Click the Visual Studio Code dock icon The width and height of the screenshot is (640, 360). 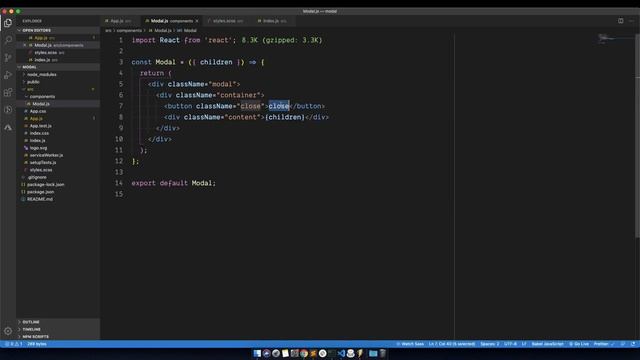341,353
